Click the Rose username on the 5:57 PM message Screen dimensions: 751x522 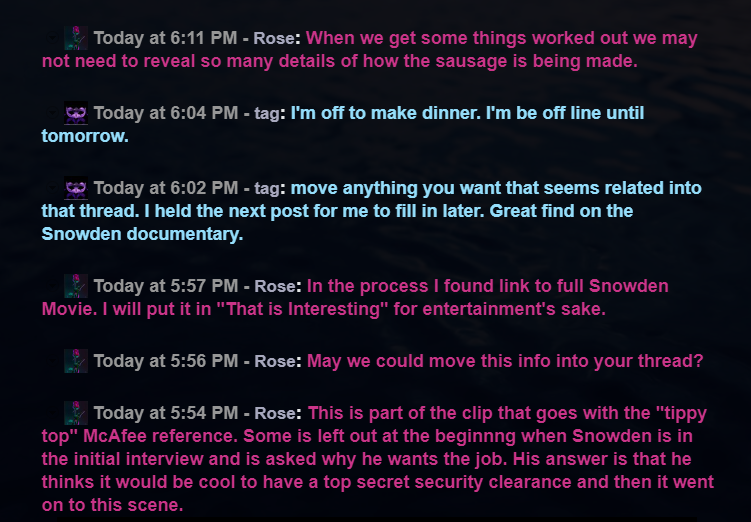[275, 286]
